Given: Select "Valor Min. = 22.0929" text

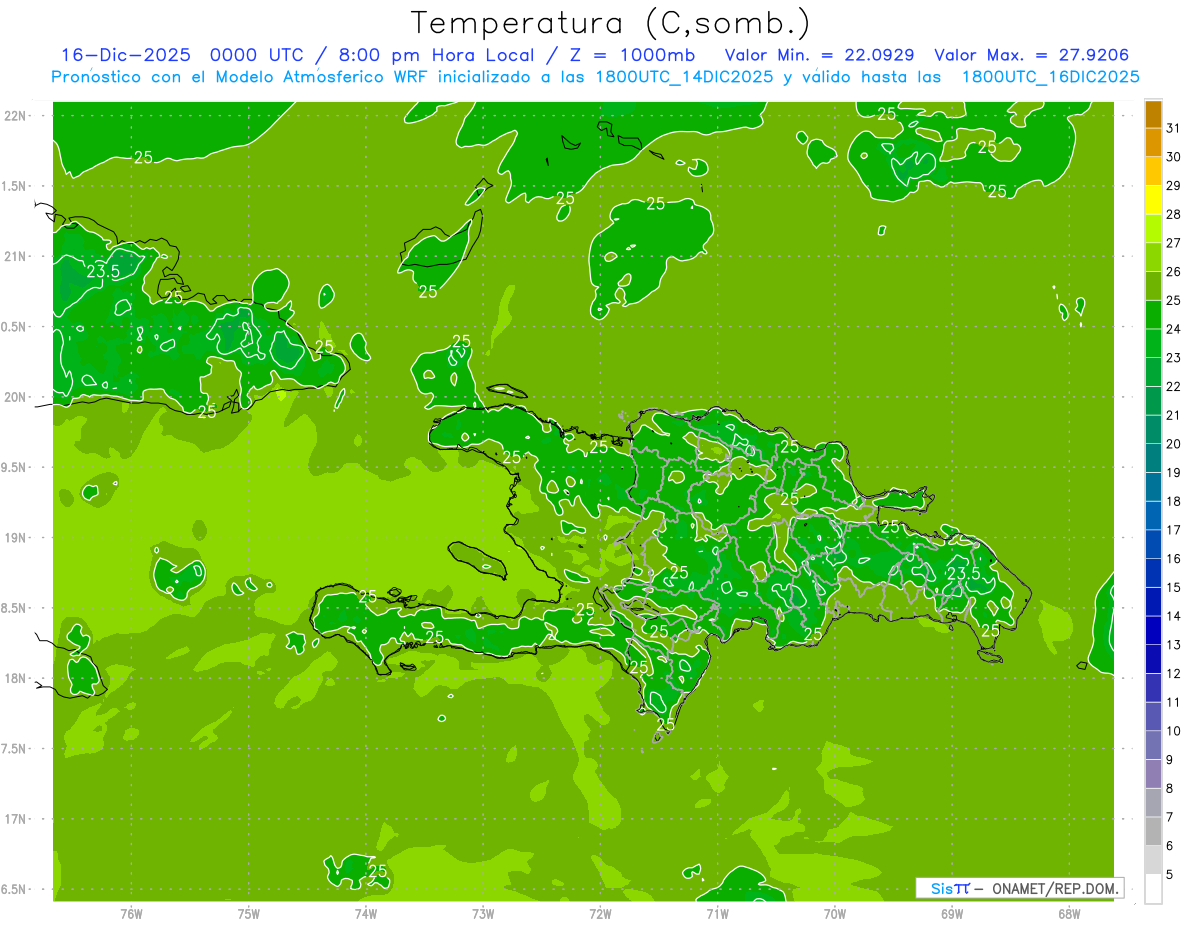Looking at the screenshot, I should click(x=819, y=55).
